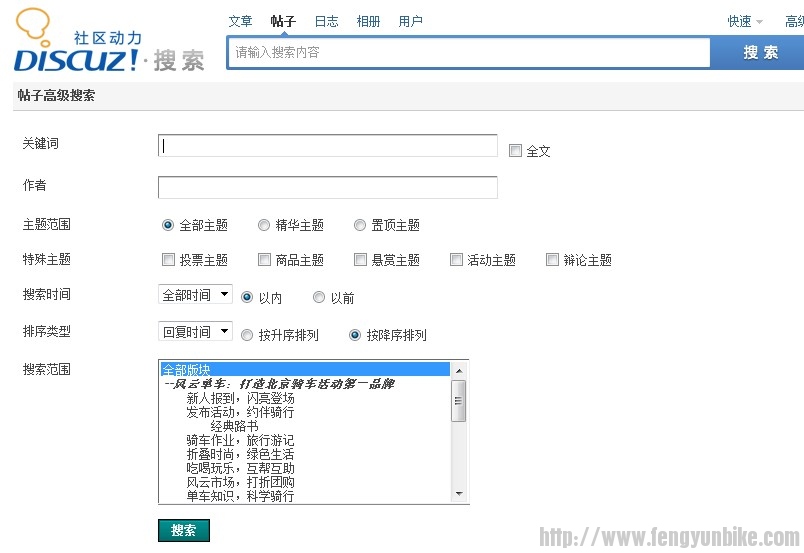Screen dimensions: 804x553
Task: Click the forum list scroll up arrow
Action: pyautogui.click(x=459, y=370)
